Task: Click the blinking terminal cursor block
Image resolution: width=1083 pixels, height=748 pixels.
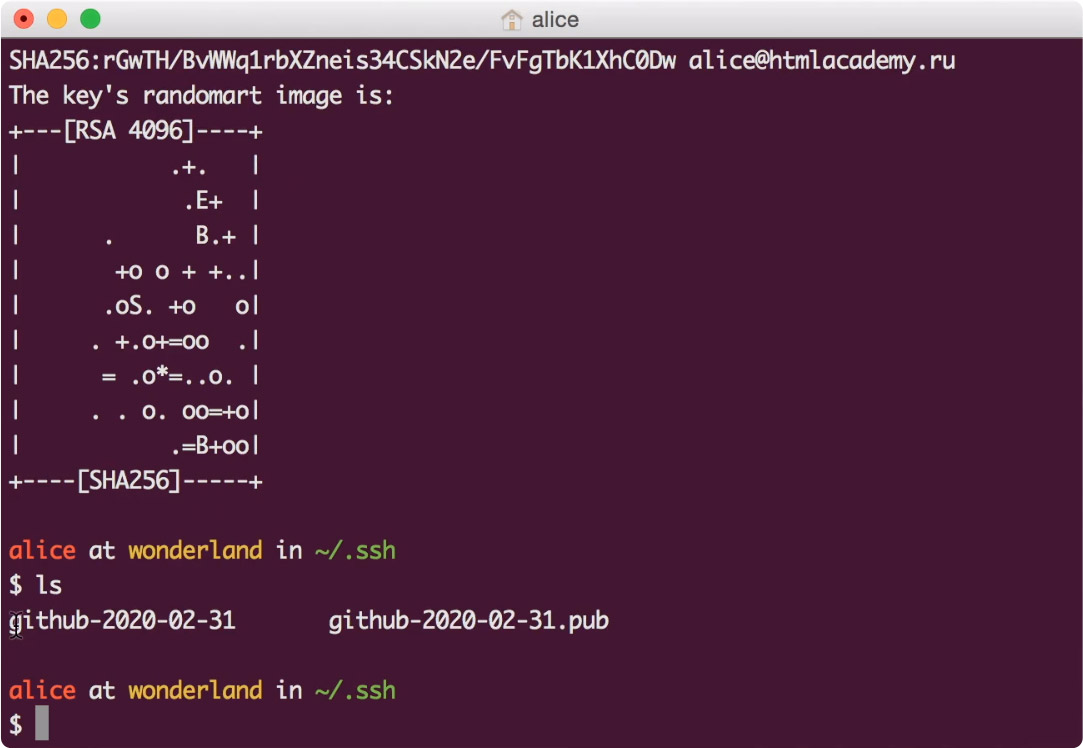Action: (42, 723)
